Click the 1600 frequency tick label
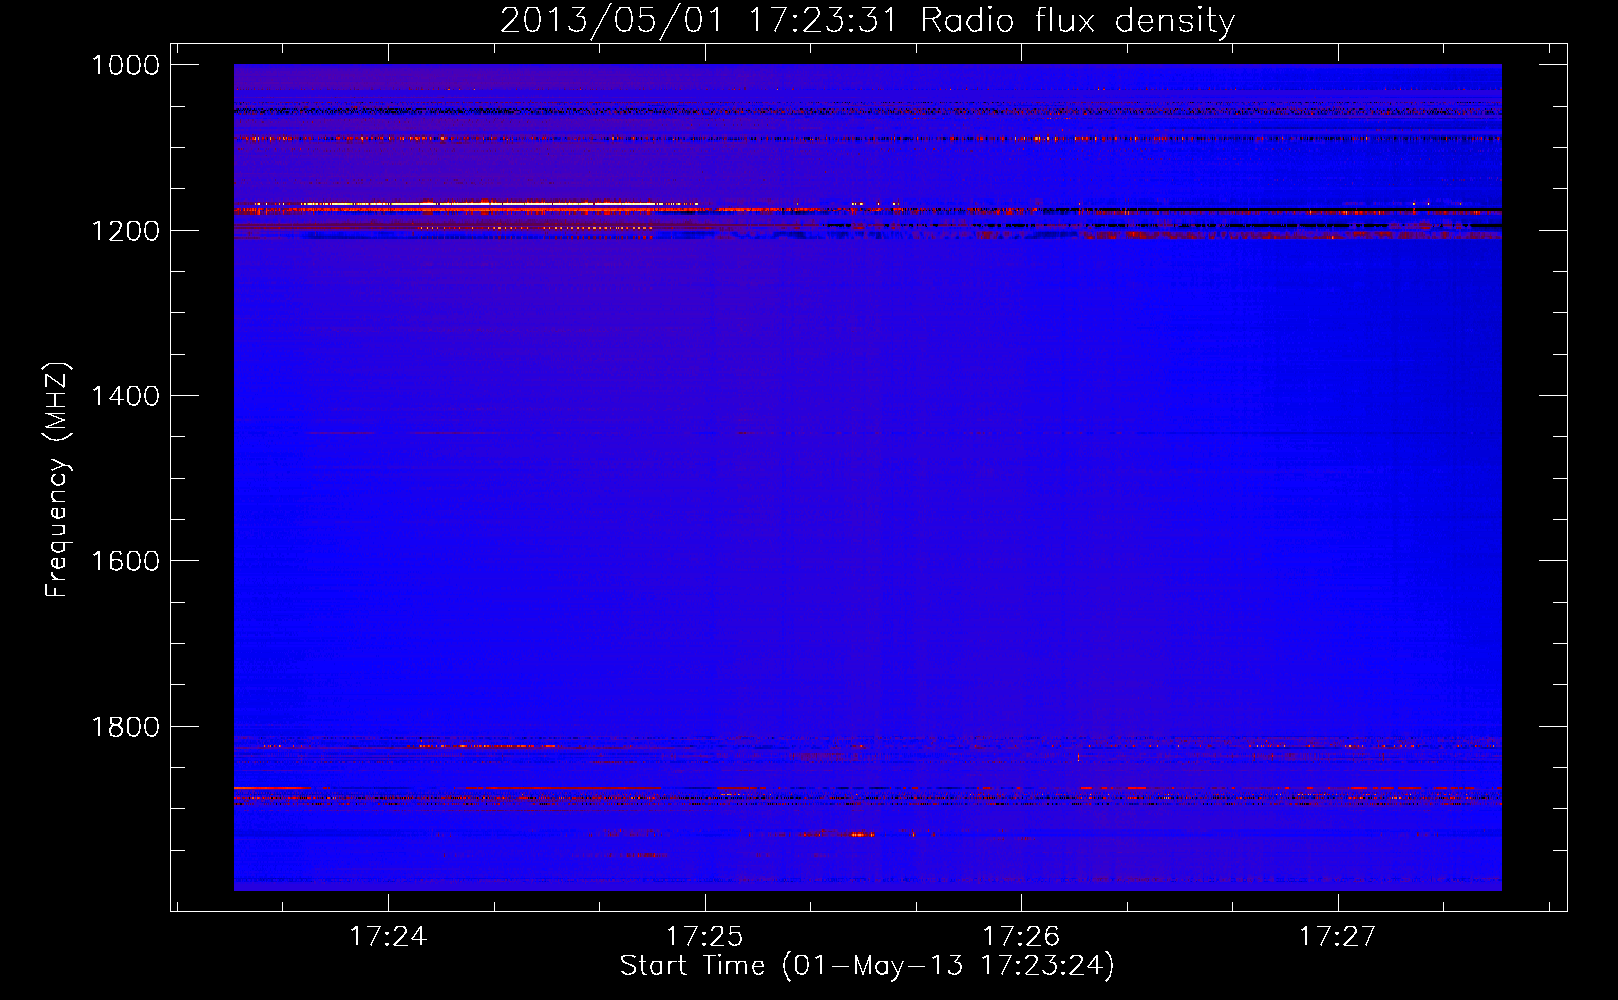Image resolution: width=1618 pixels, height=1000 pixels. pos(125,561)
